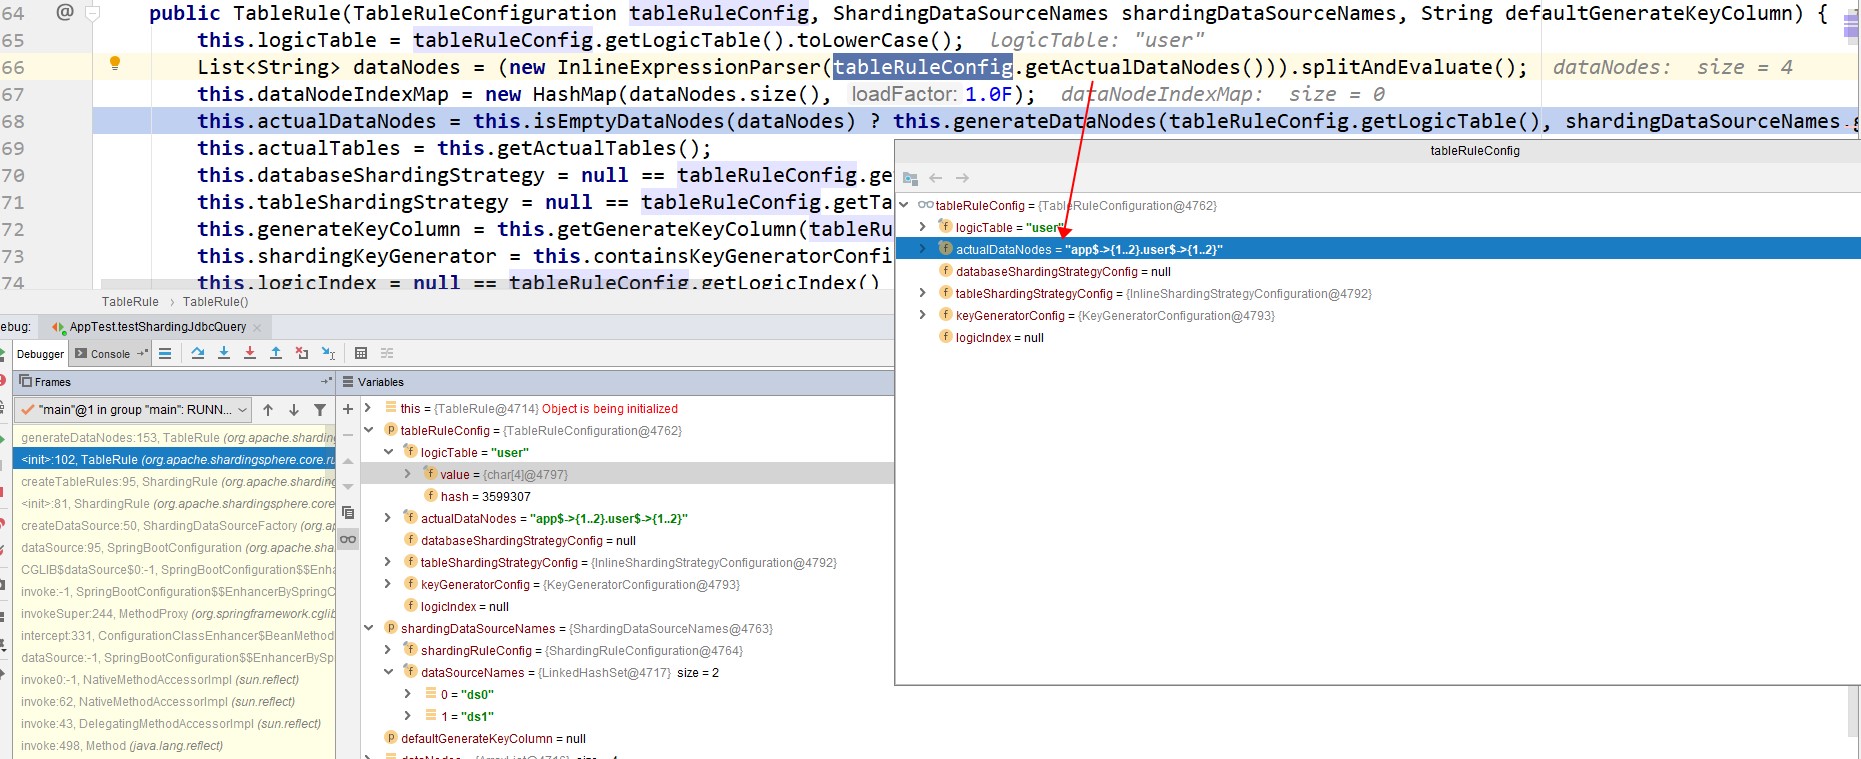
Task: Expand the value char[4] node
Action: point(407,474)
